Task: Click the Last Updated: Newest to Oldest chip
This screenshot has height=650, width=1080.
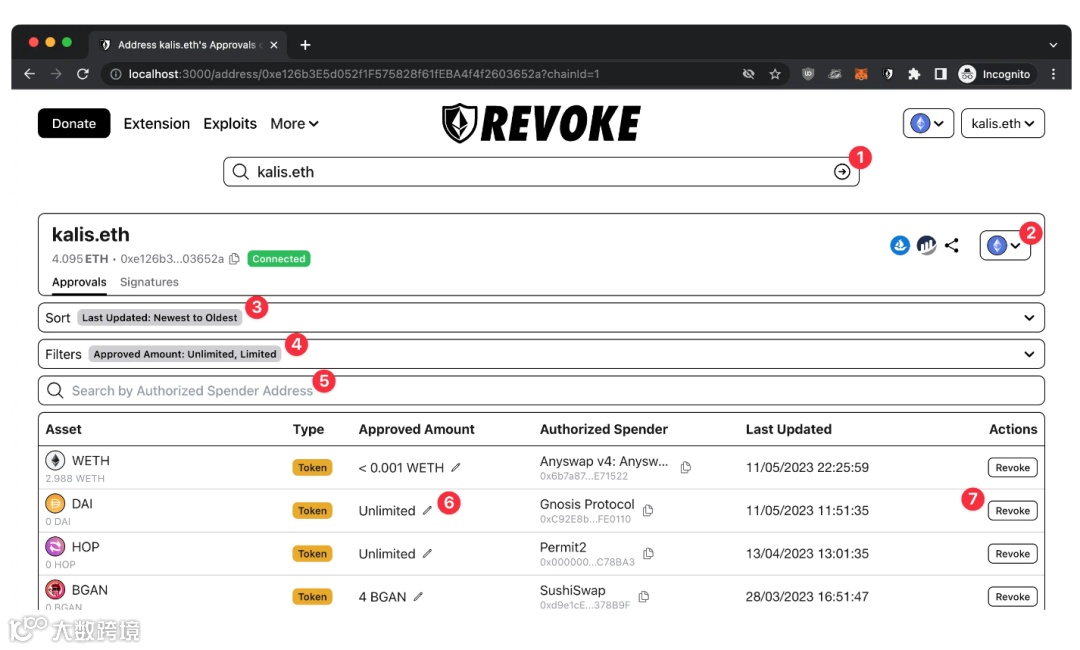Action: click(159, 317)
